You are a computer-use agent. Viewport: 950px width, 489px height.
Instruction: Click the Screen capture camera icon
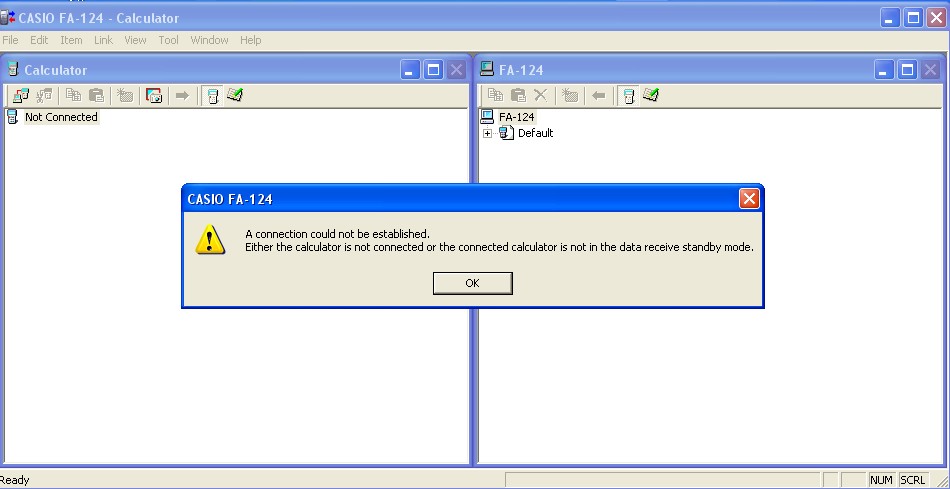pyautogui.click(x=154, y=95)
